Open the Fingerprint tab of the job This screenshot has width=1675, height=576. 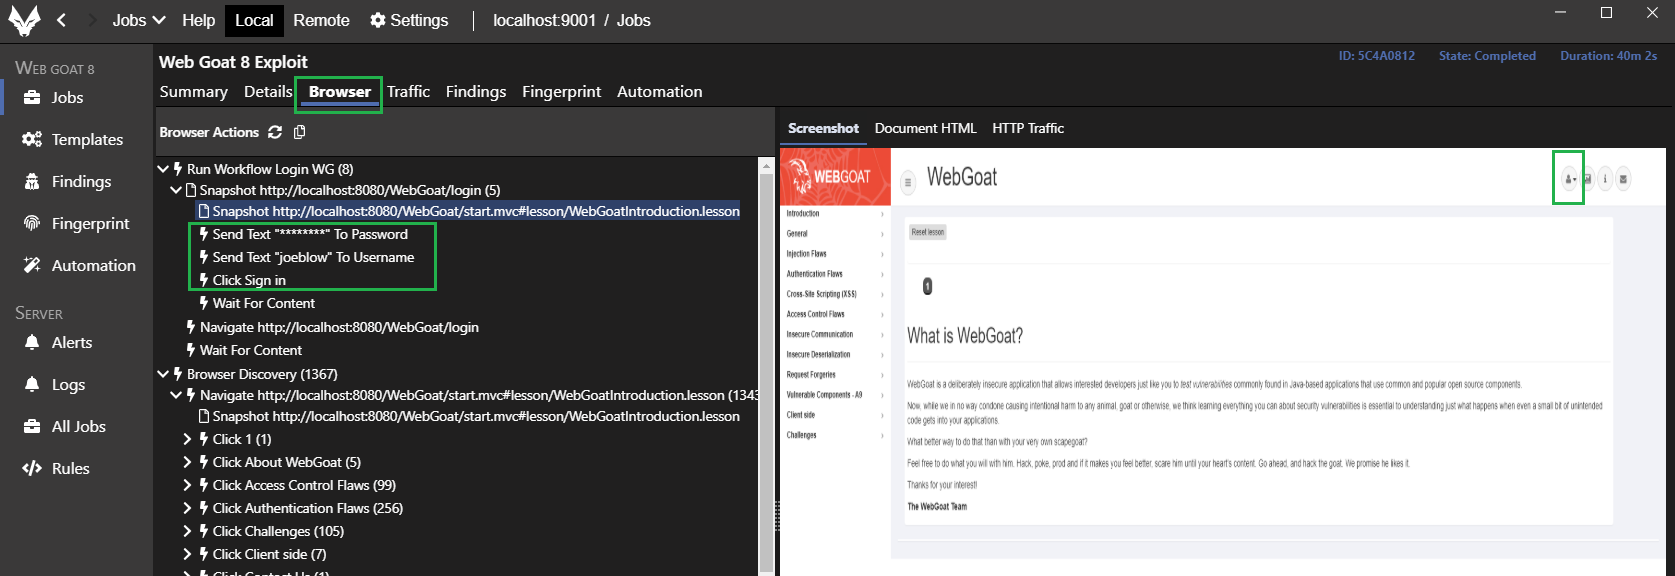[x=561, y=92]
